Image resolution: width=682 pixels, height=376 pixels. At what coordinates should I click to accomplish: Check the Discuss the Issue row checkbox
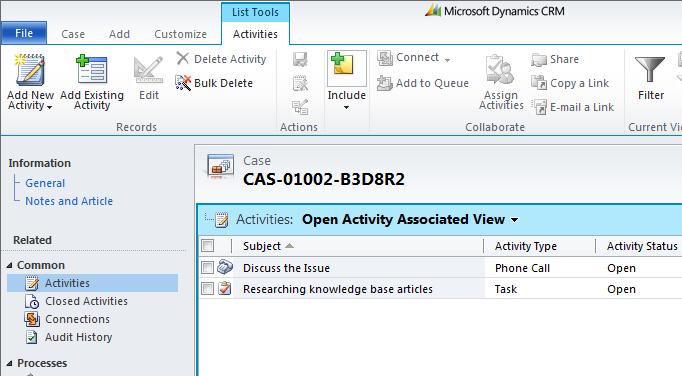click(208, 267)
